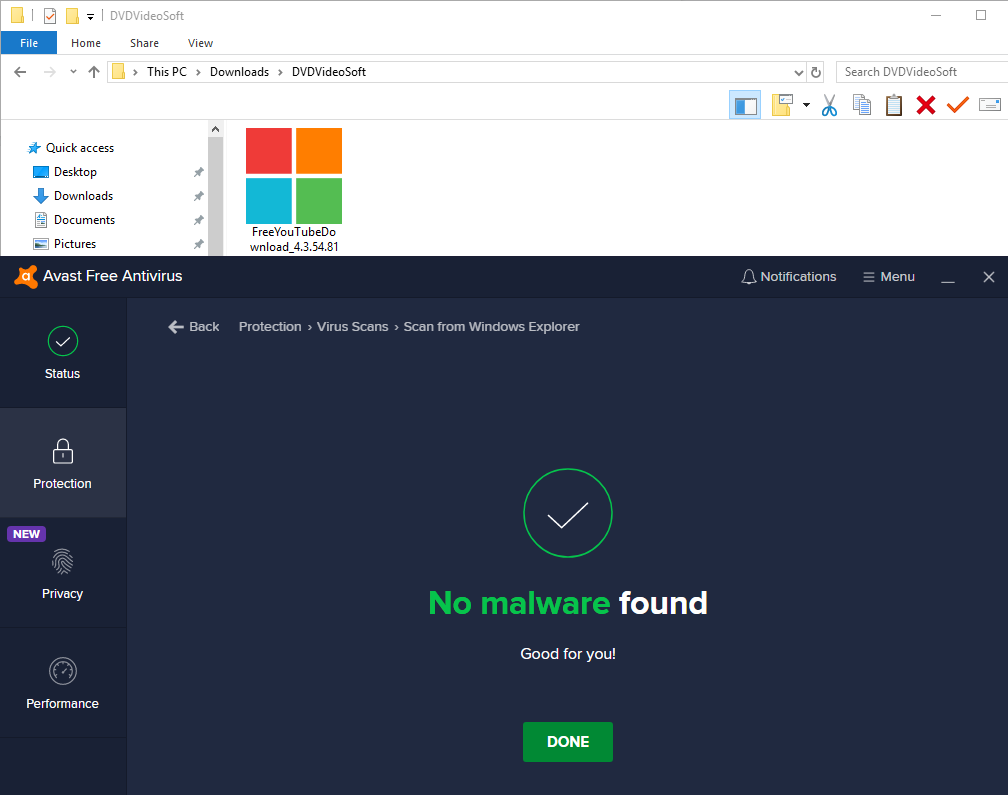Click the Search DVDVideoSoft field
1008x795 pixels.
click(x=922, y=72)
